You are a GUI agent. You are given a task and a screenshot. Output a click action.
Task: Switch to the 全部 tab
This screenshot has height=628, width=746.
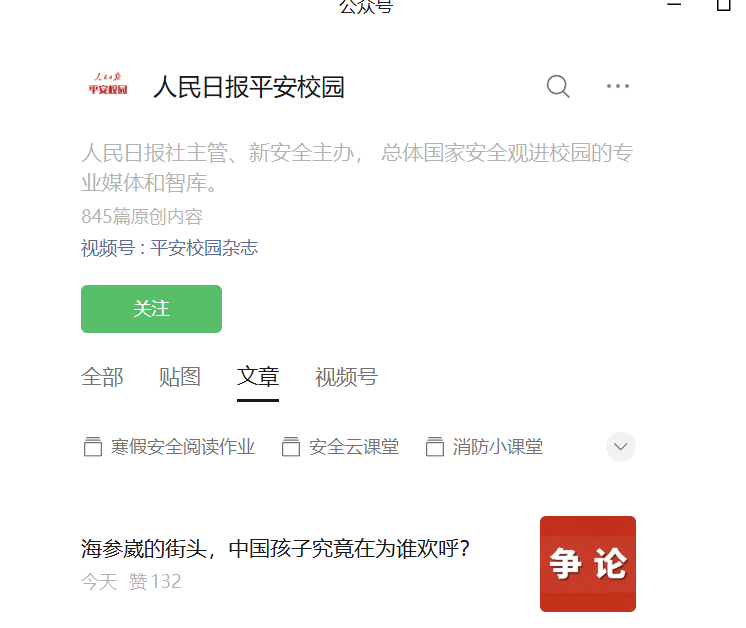pos(102,377)
